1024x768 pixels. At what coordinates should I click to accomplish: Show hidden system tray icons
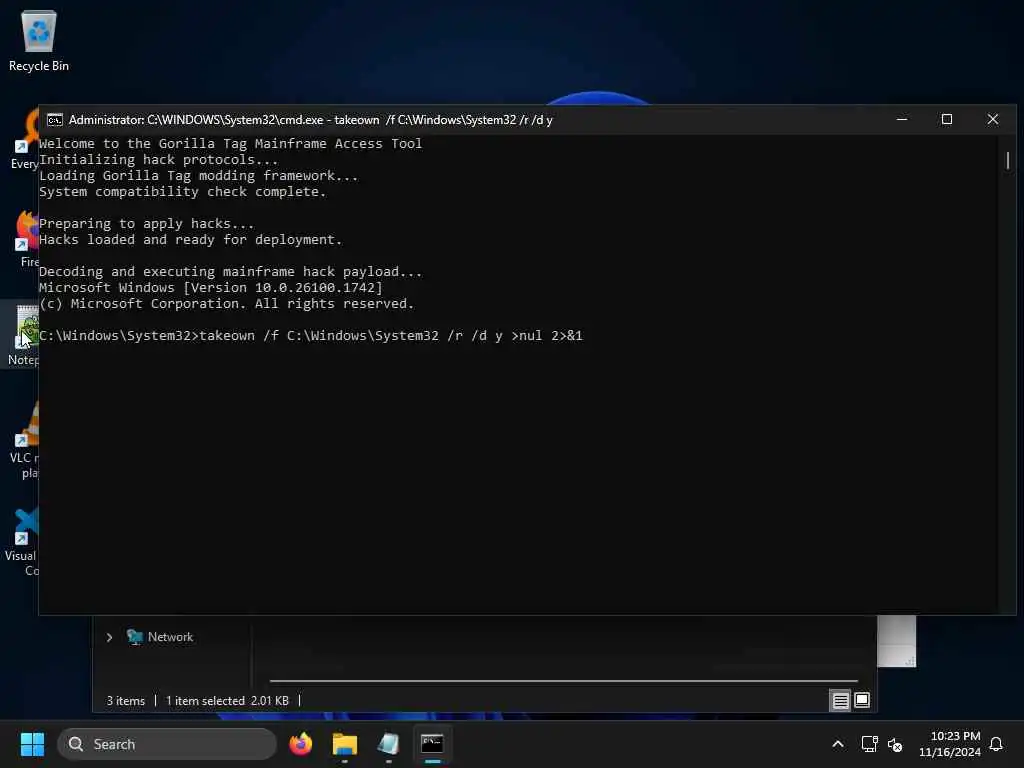(838, 744)
